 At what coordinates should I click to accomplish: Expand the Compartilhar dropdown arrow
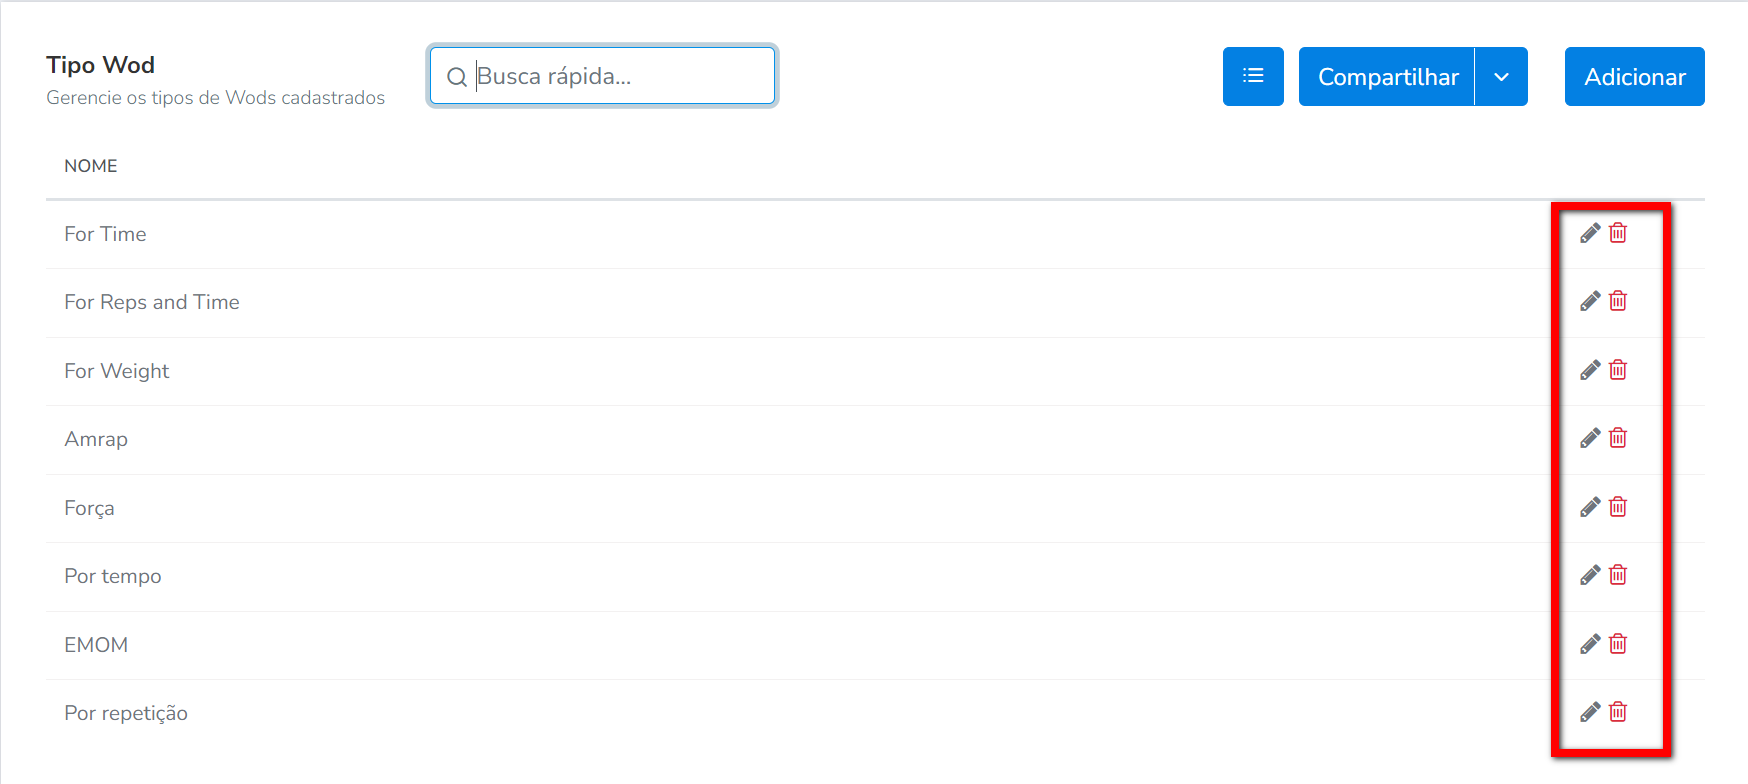click(x=1501, y=76)
